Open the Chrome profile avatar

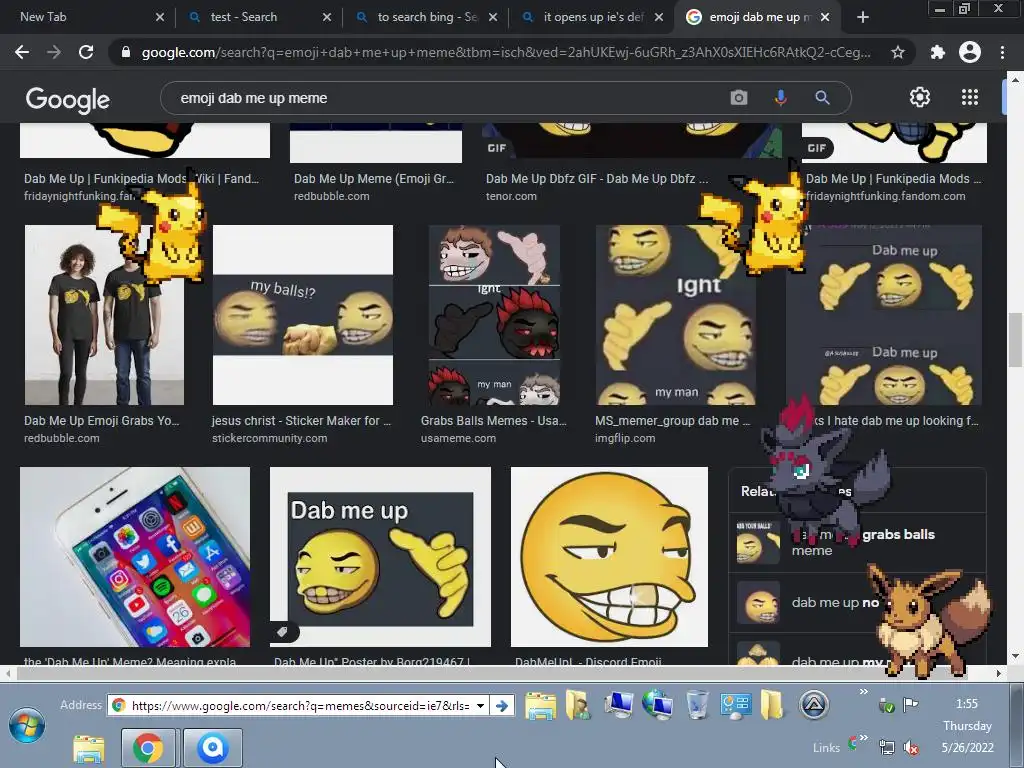(x=970, y=52)
